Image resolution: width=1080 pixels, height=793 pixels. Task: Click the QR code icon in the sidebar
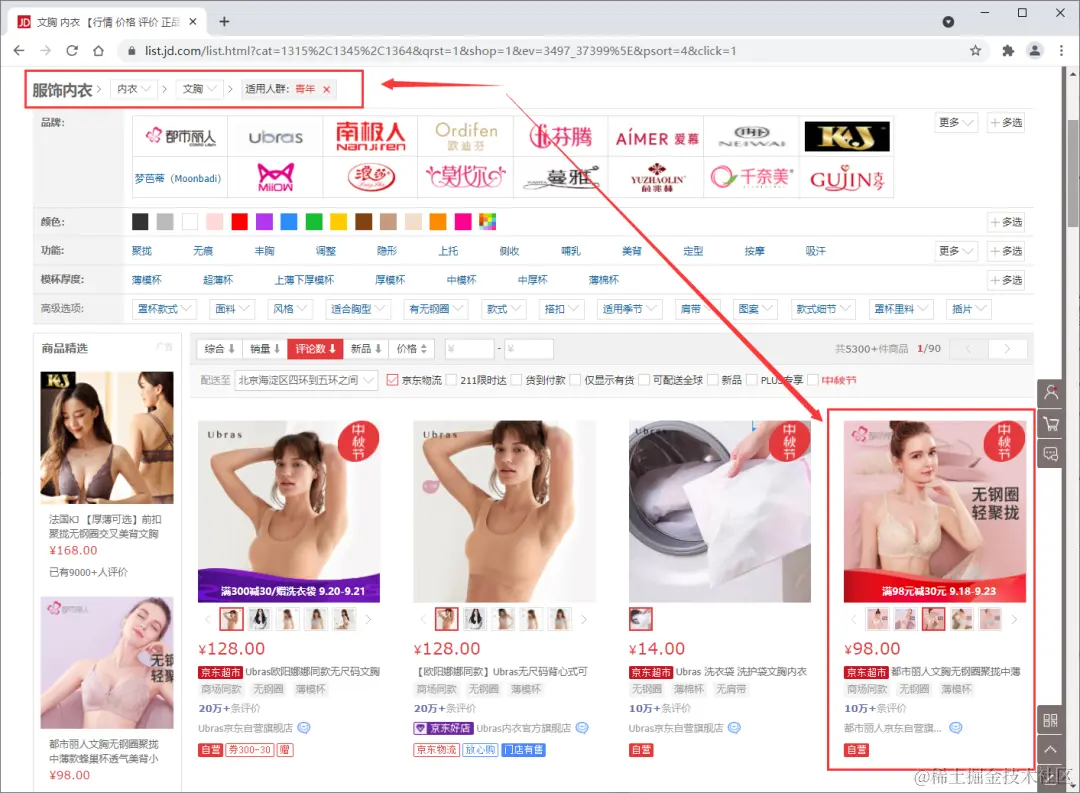coord(1051,719)
